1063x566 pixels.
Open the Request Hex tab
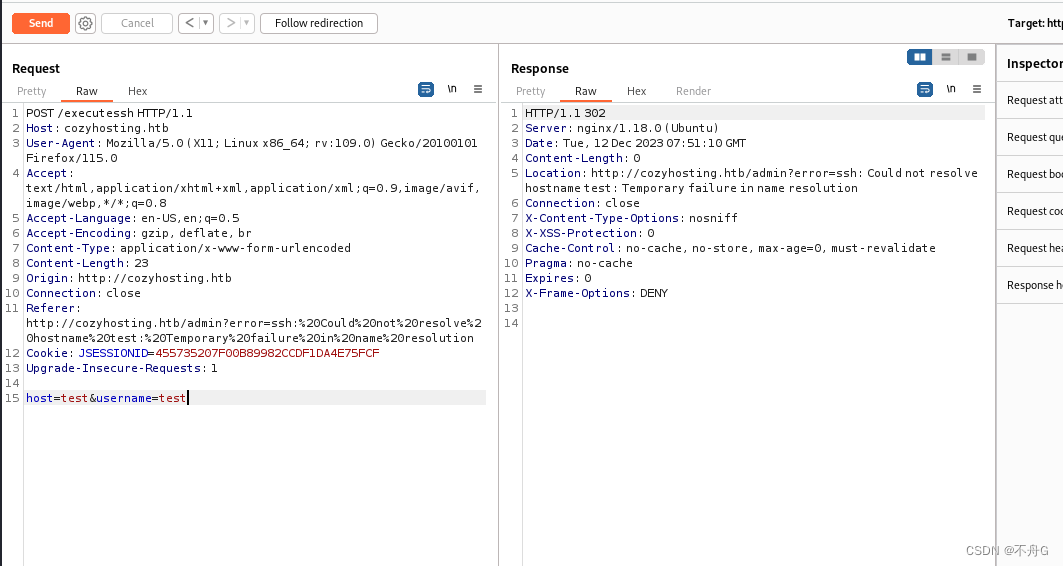coord(138,91)
